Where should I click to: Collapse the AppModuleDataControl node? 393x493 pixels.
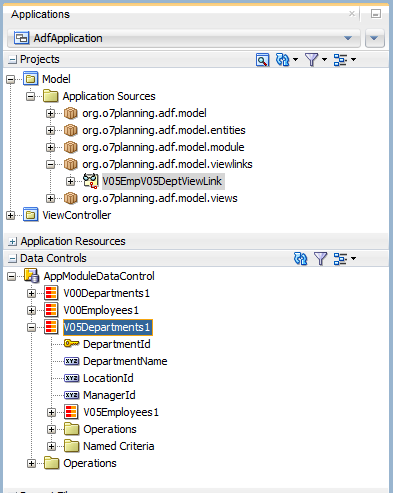tap(11, 277)
